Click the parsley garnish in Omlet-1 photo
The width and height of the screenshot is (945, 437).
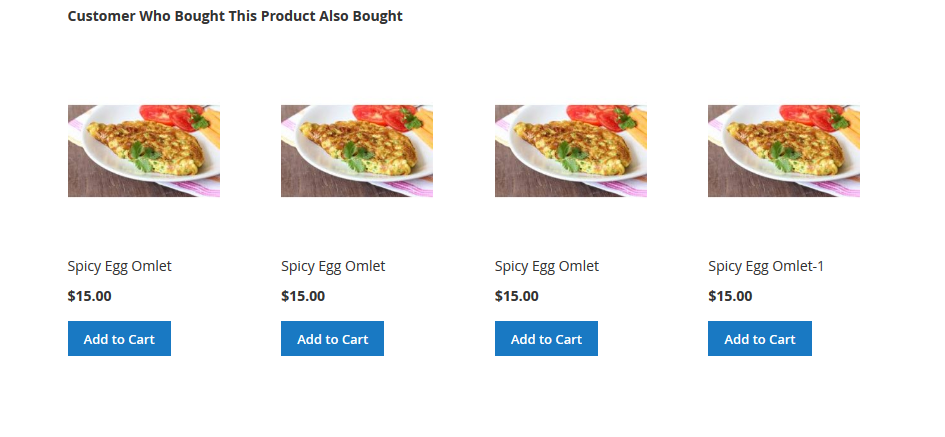[783, 159]
